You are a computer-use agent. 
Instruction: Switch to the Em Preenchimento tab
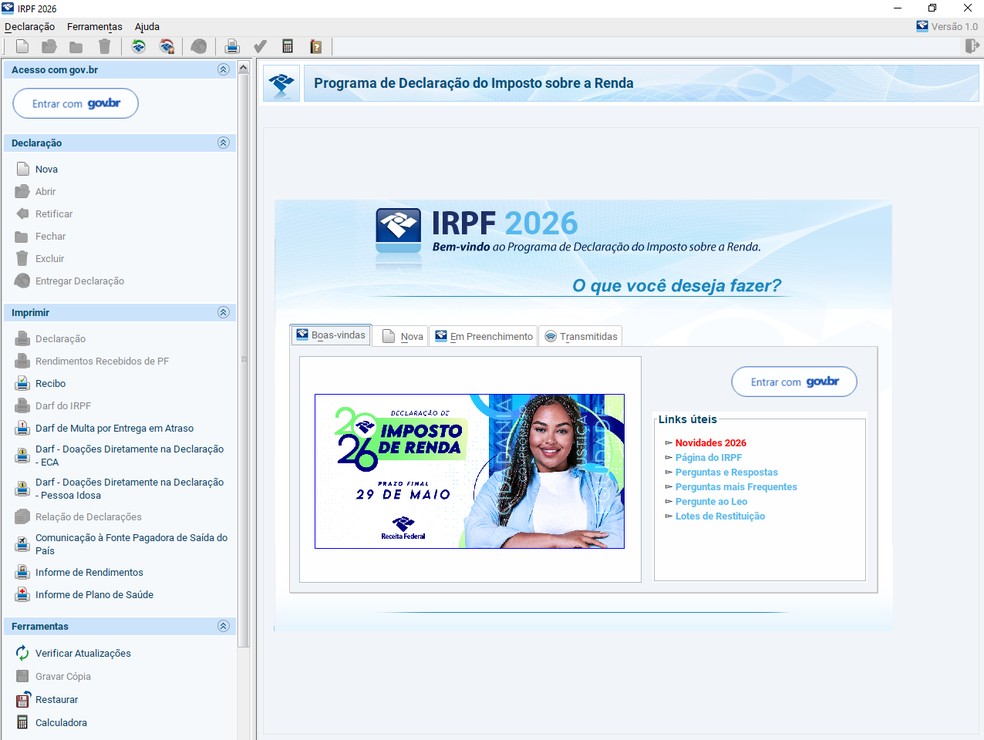[484, 336]
